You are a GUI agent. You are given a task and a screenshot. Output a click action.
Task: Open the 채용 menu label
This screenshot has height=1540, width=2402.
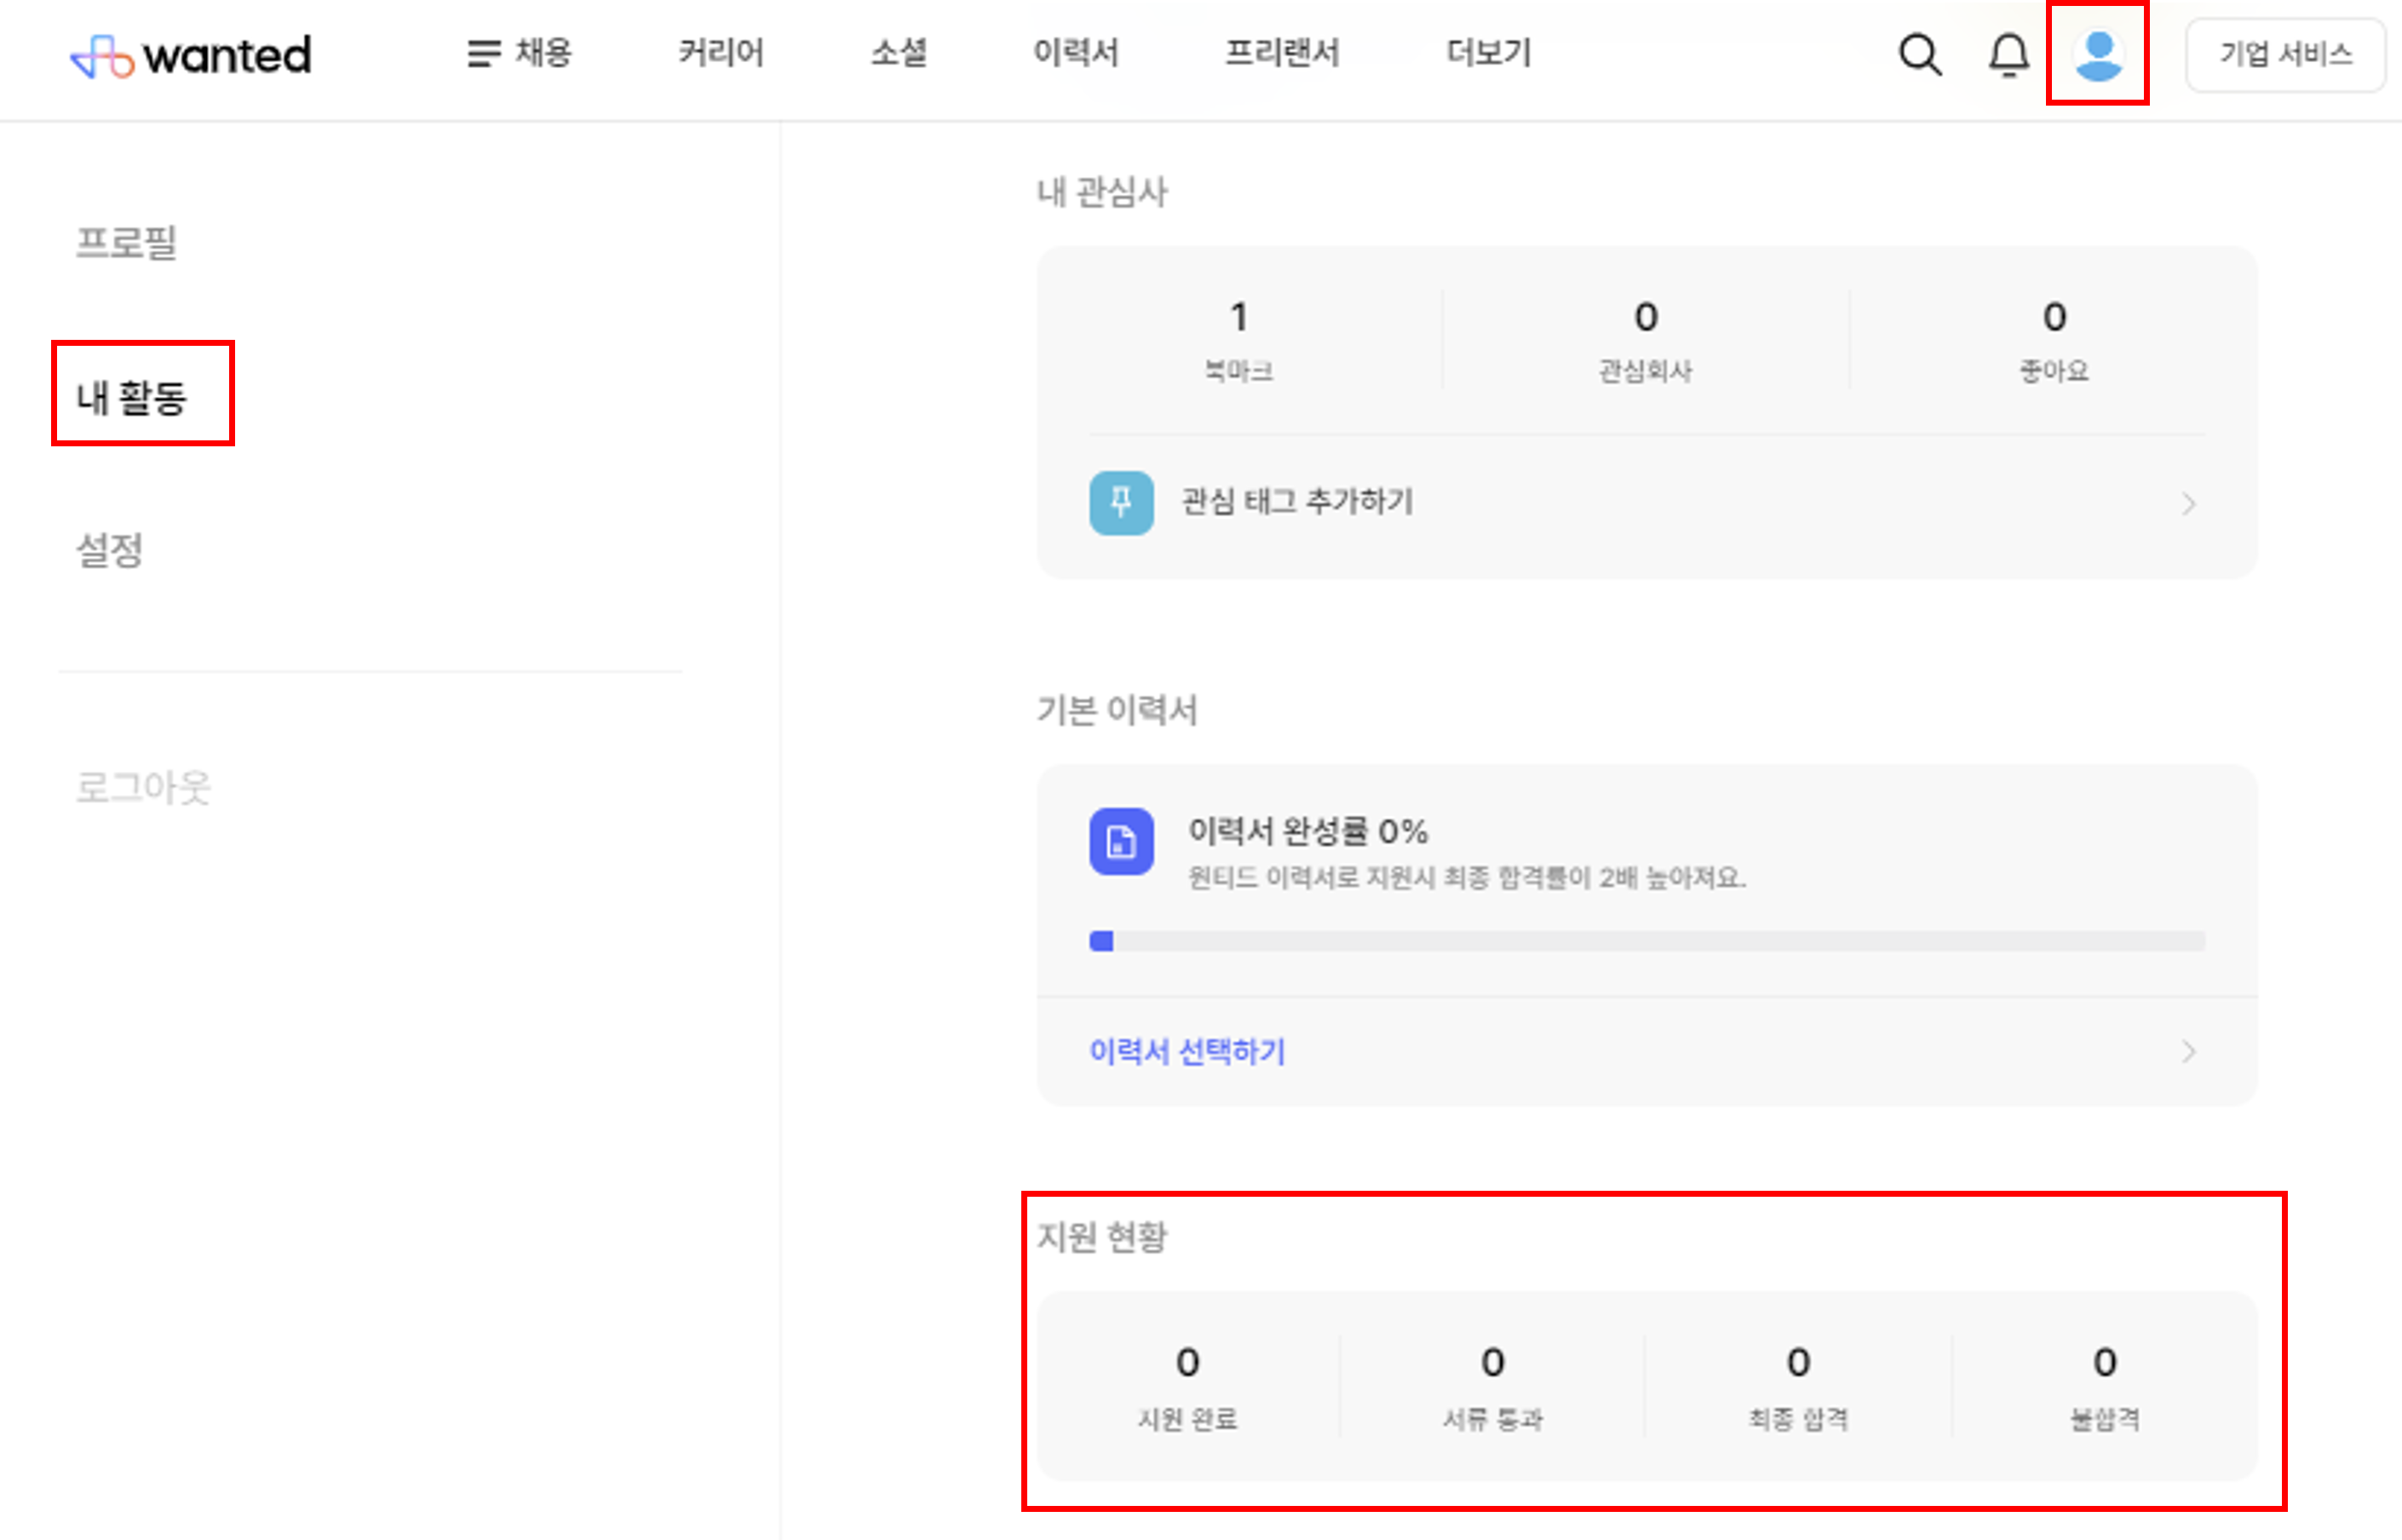543,53
